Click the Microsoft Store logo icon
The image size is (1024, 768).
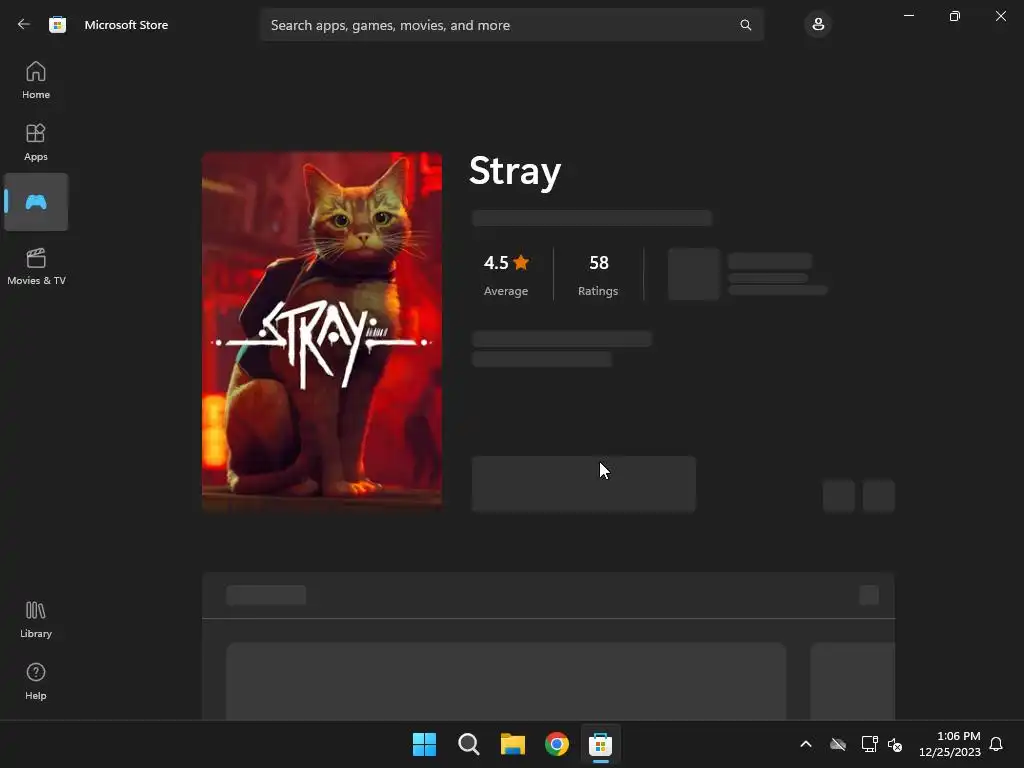pos(57,25)
